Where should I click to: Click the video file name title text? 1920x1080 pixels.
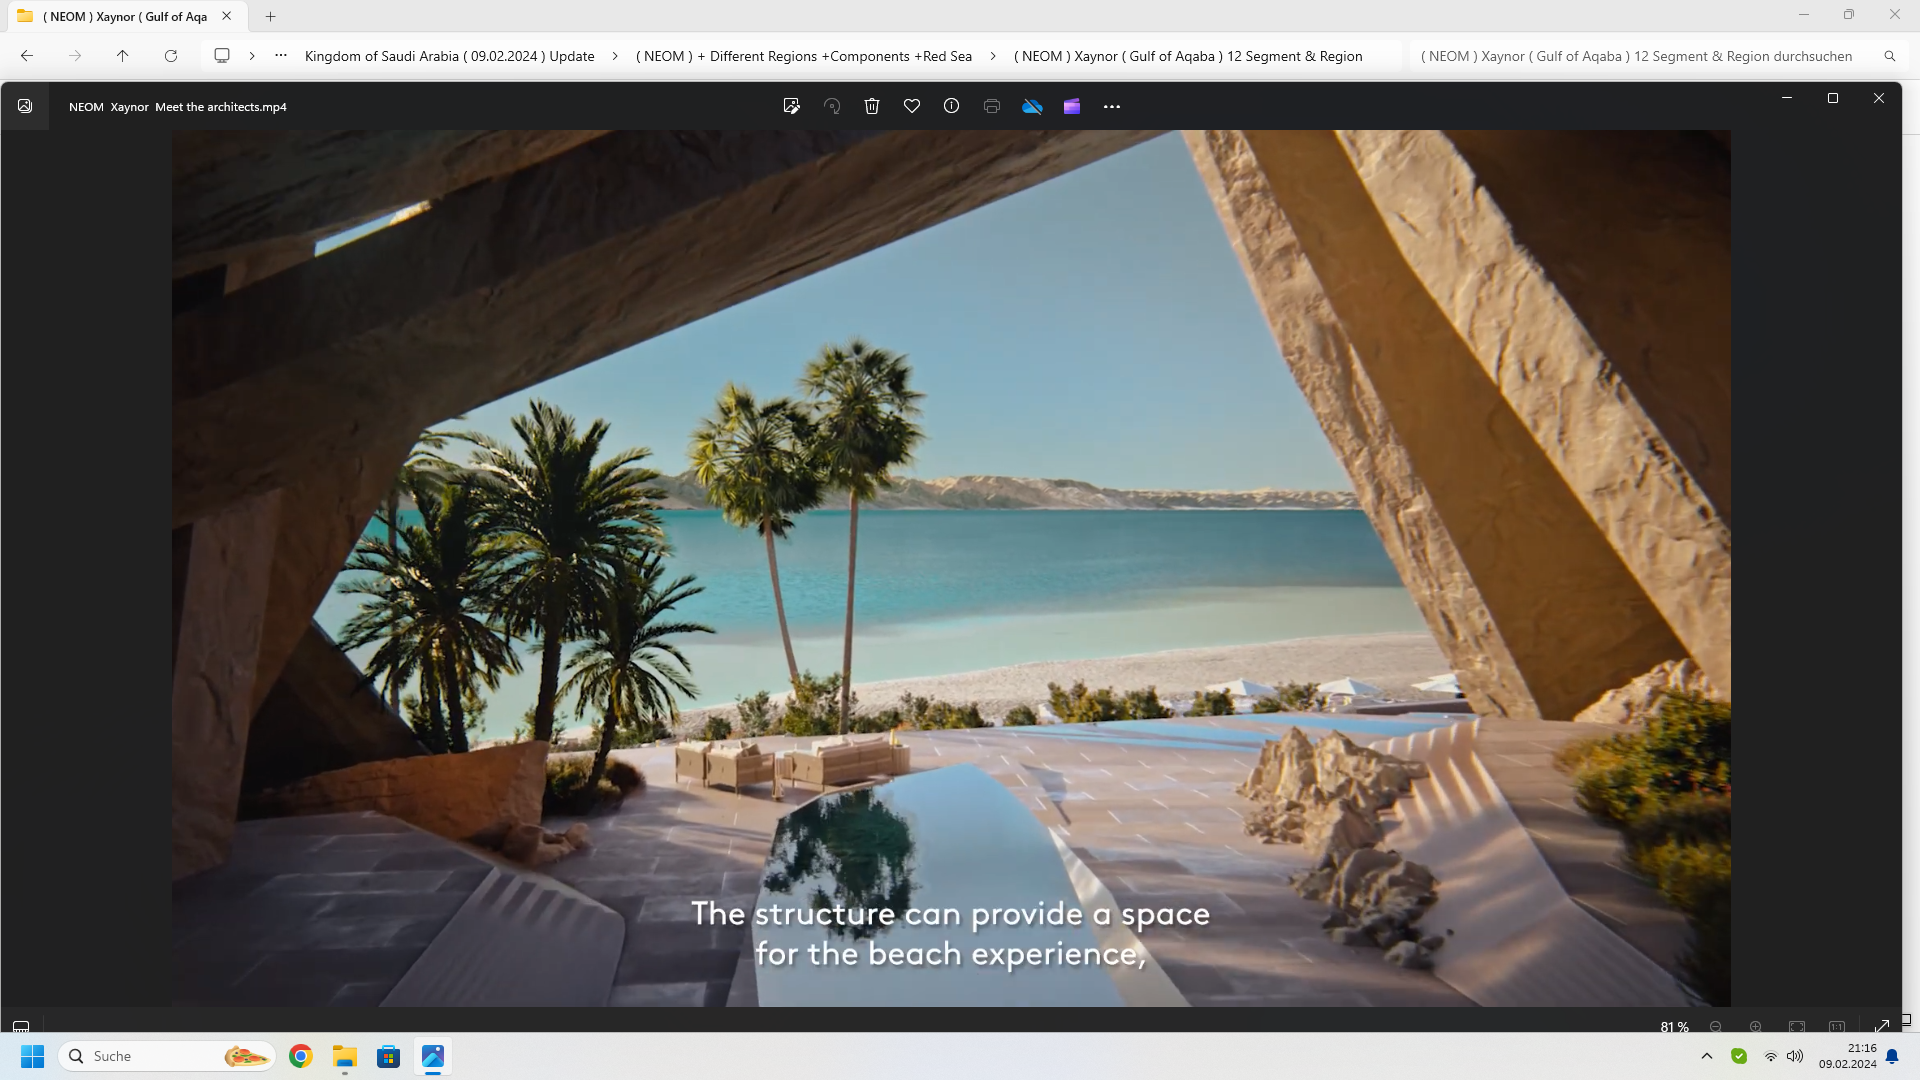tap(178, 107)
